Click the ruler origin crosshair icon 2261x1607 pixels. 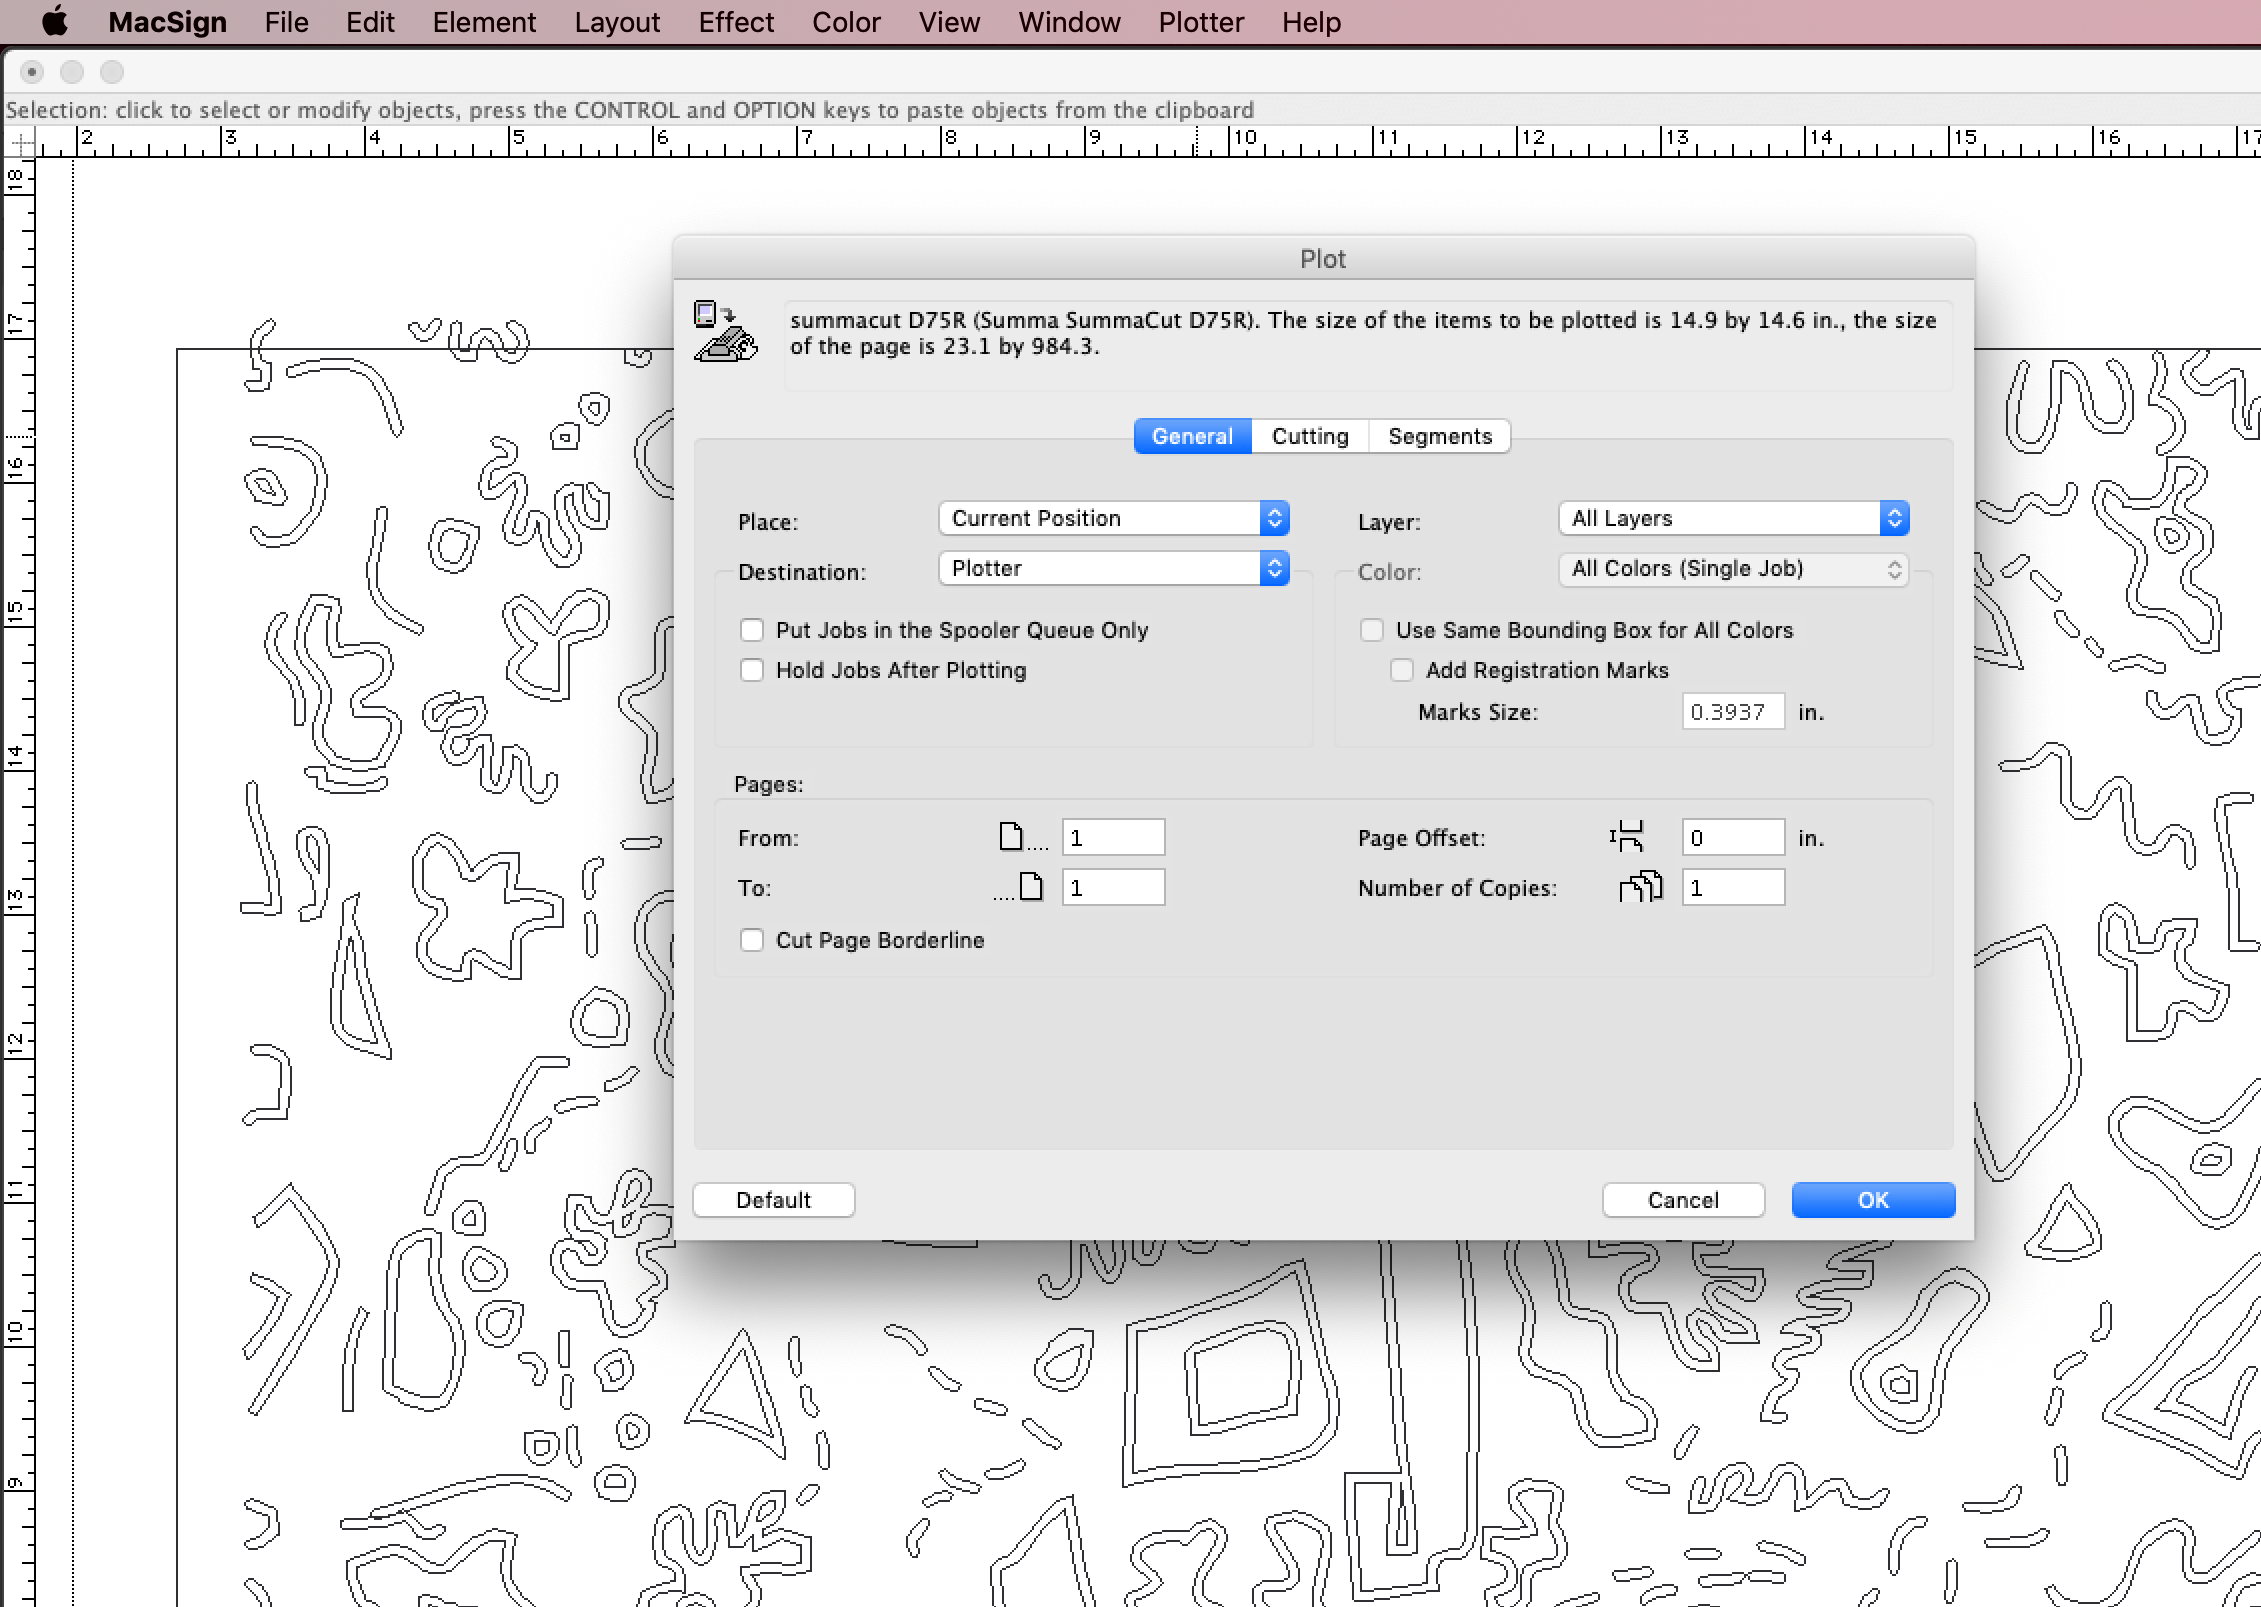21,144
